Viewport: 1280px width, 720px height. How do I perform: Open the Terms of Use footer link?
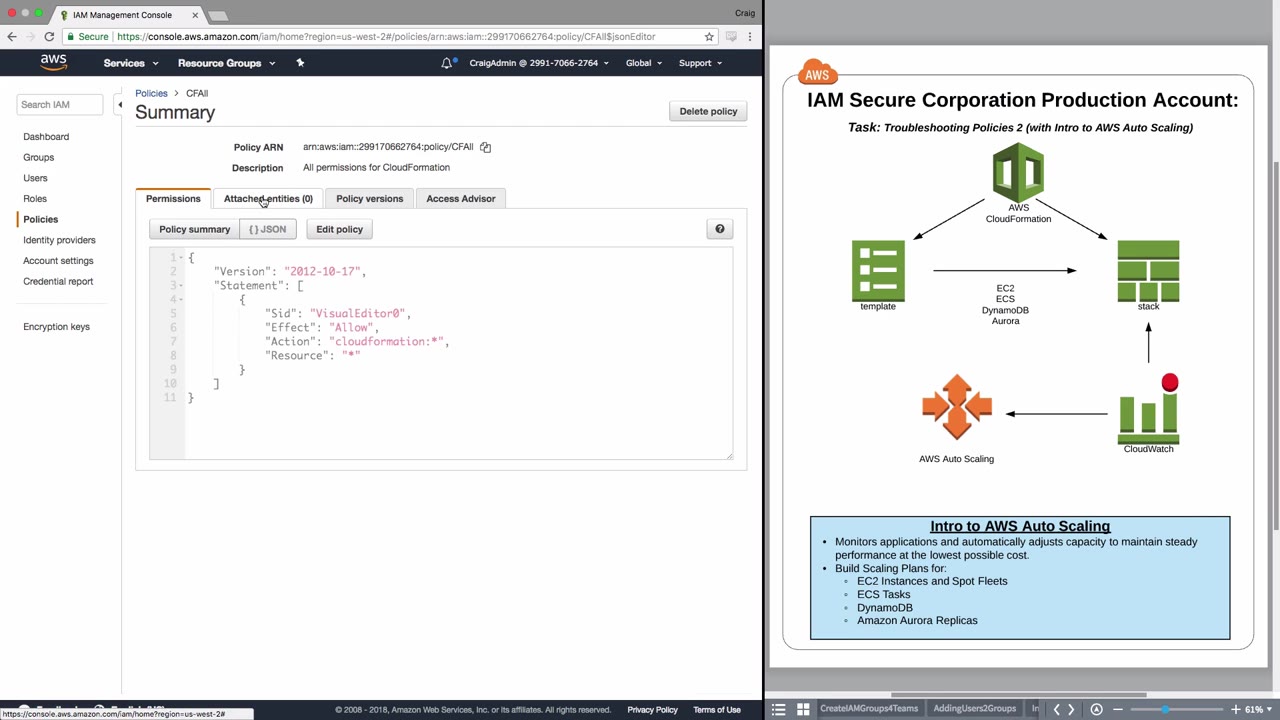(x=717, y=710)
